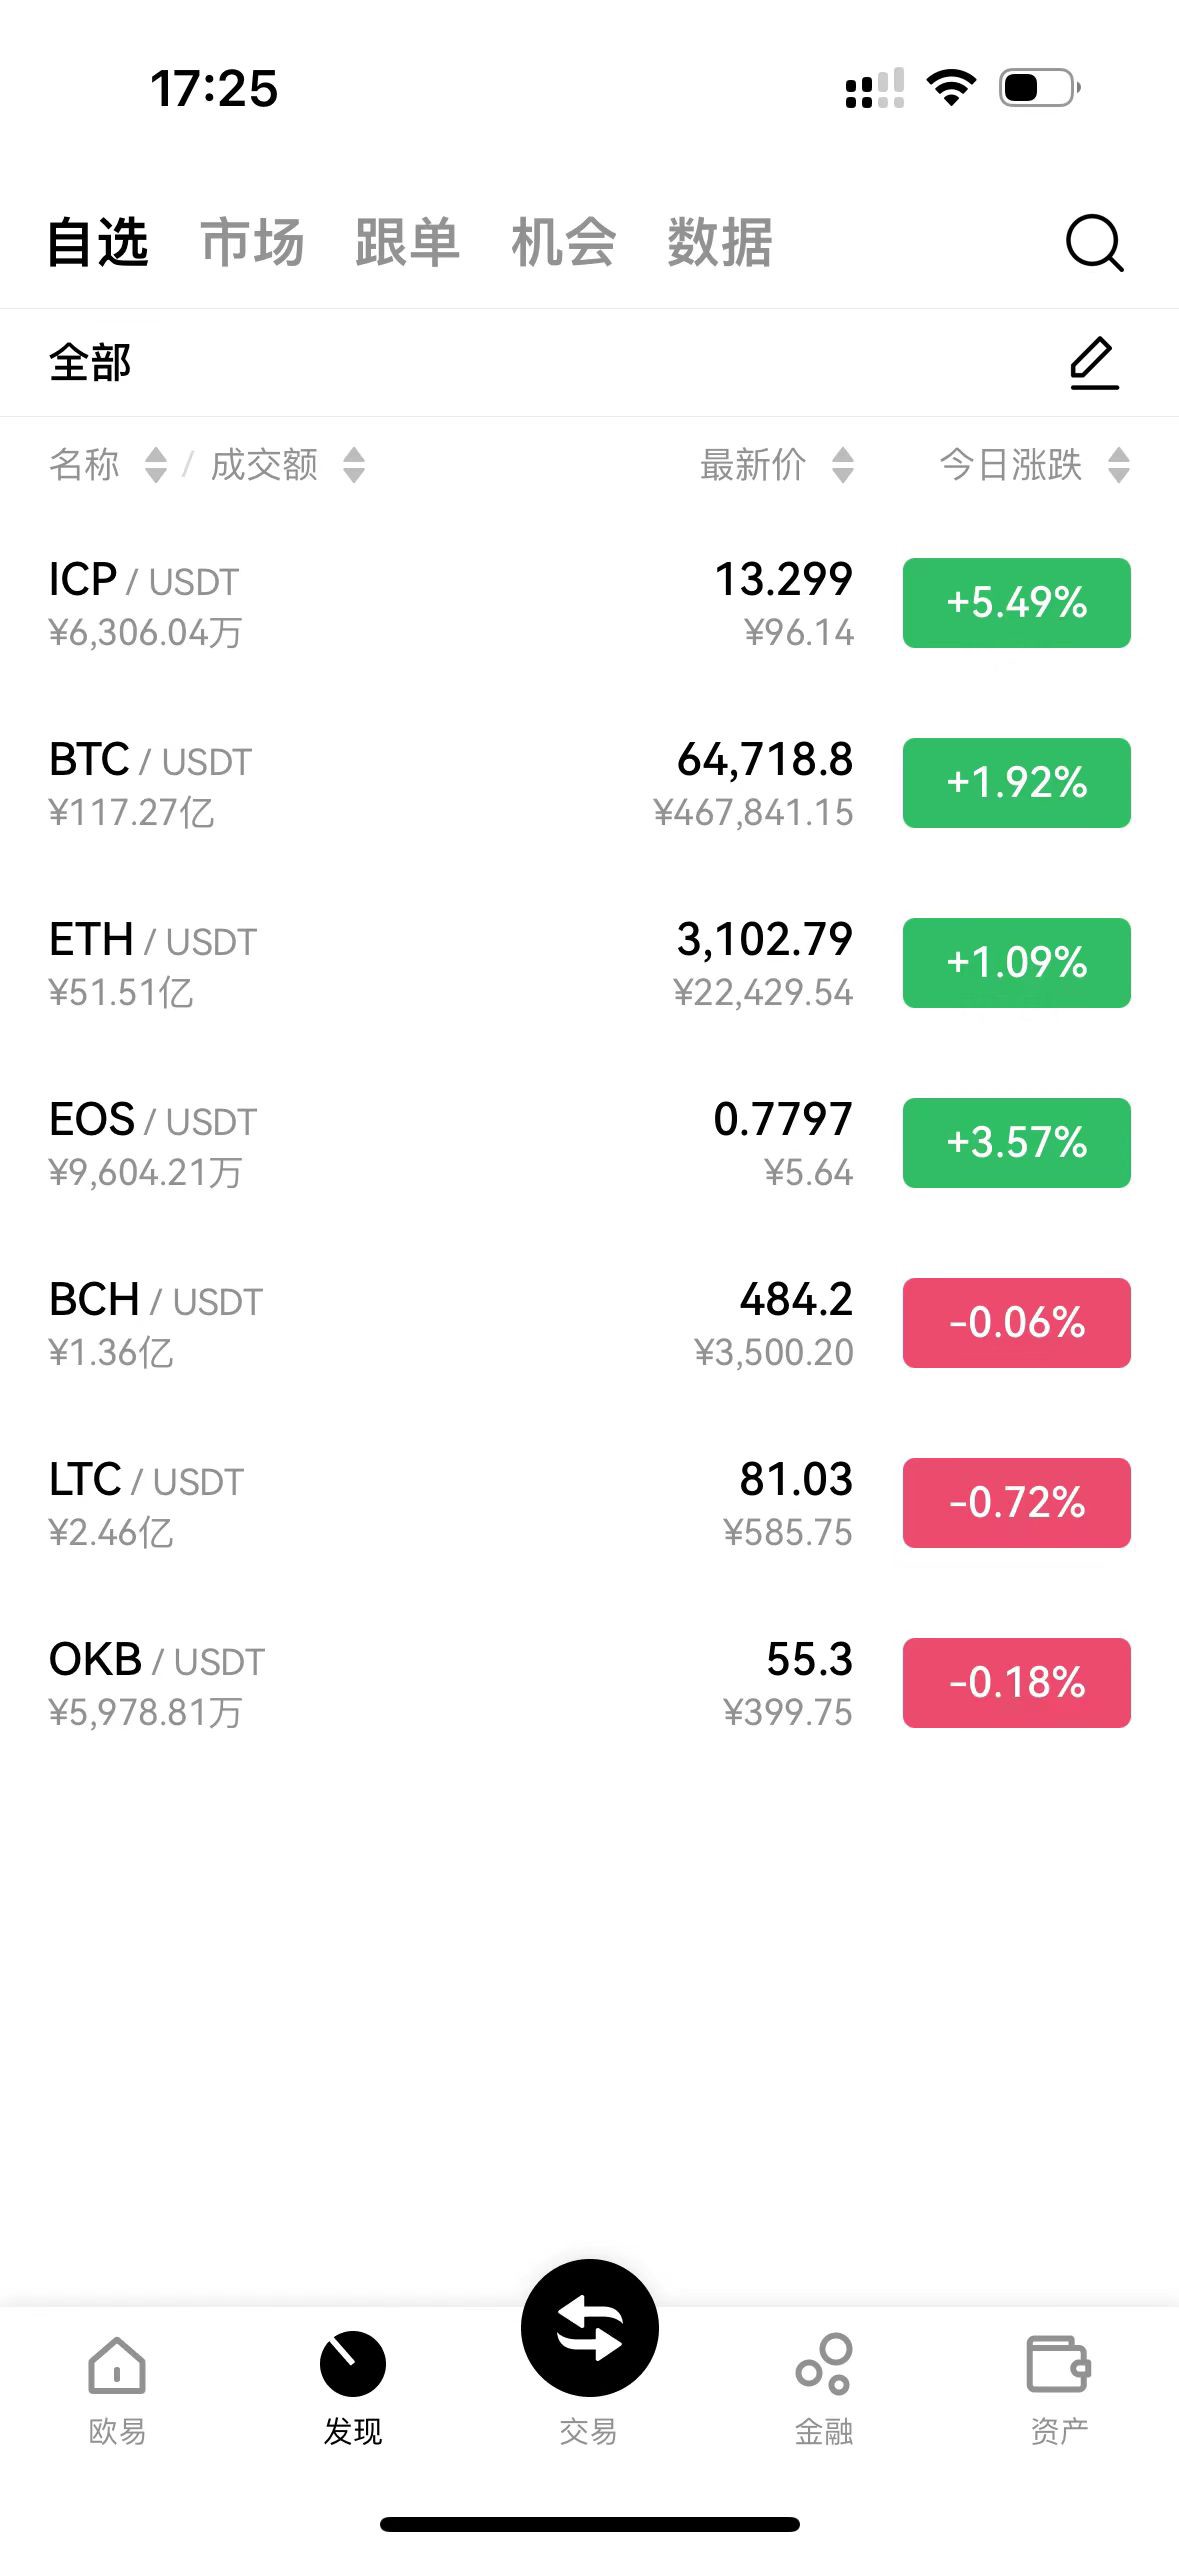
Task: Tap the edit pencil icon beside 全部
Action: (x=1094, y=363)
